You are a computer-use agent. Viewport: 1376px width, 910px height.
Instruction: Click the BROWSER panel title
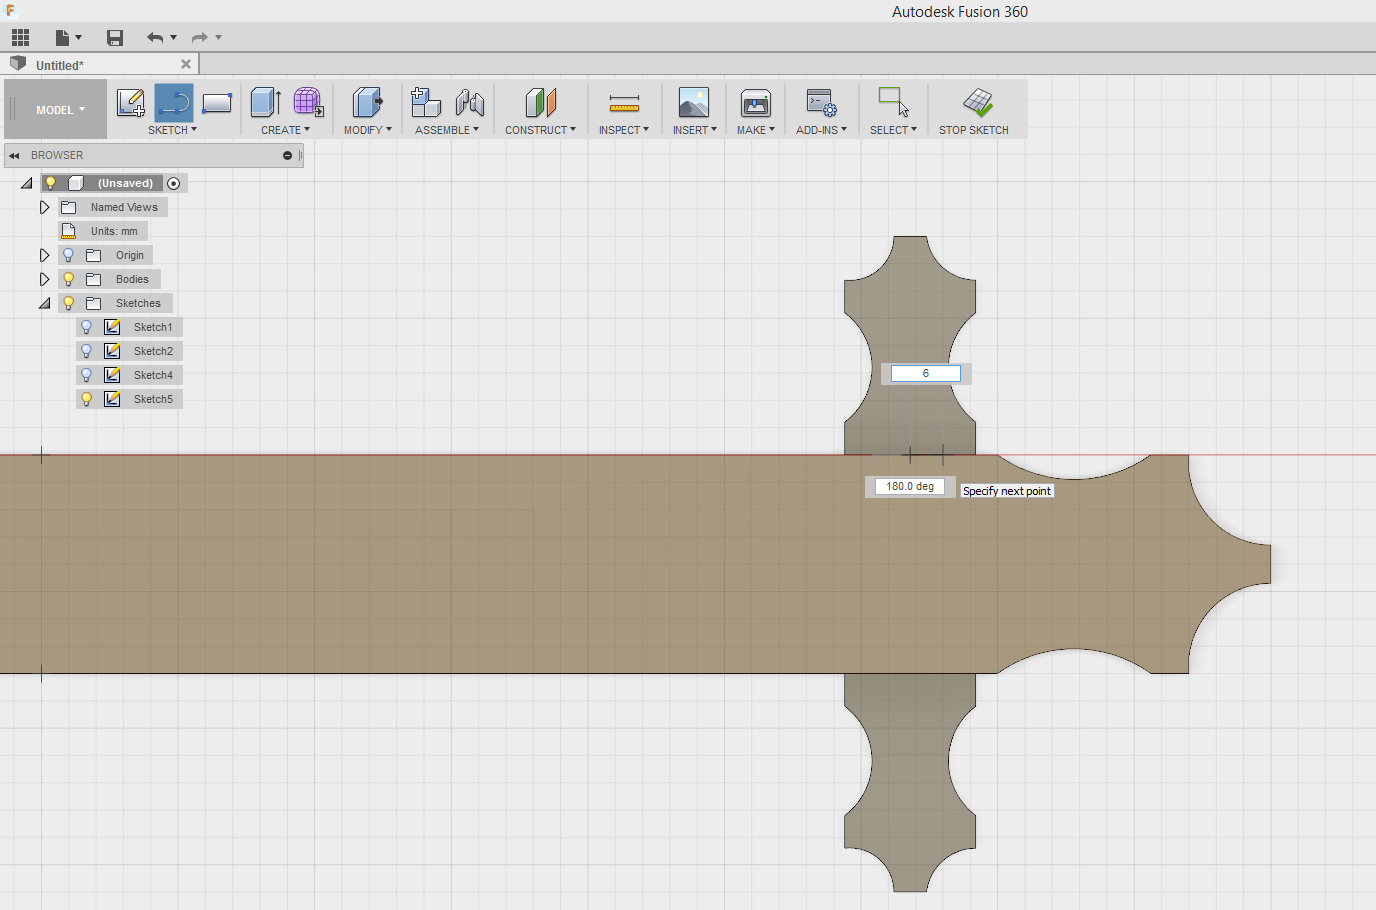click(x=57, y=155)
